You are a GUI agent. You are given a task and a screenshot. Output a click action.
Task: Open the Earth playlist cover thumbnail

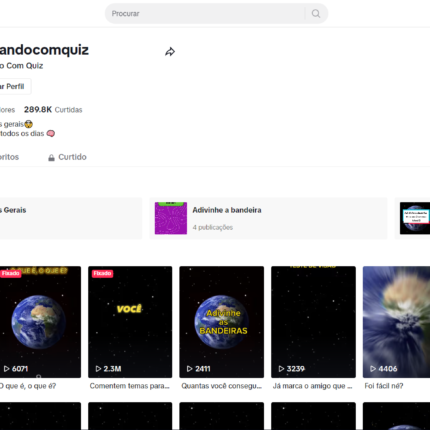pos(415,218)
